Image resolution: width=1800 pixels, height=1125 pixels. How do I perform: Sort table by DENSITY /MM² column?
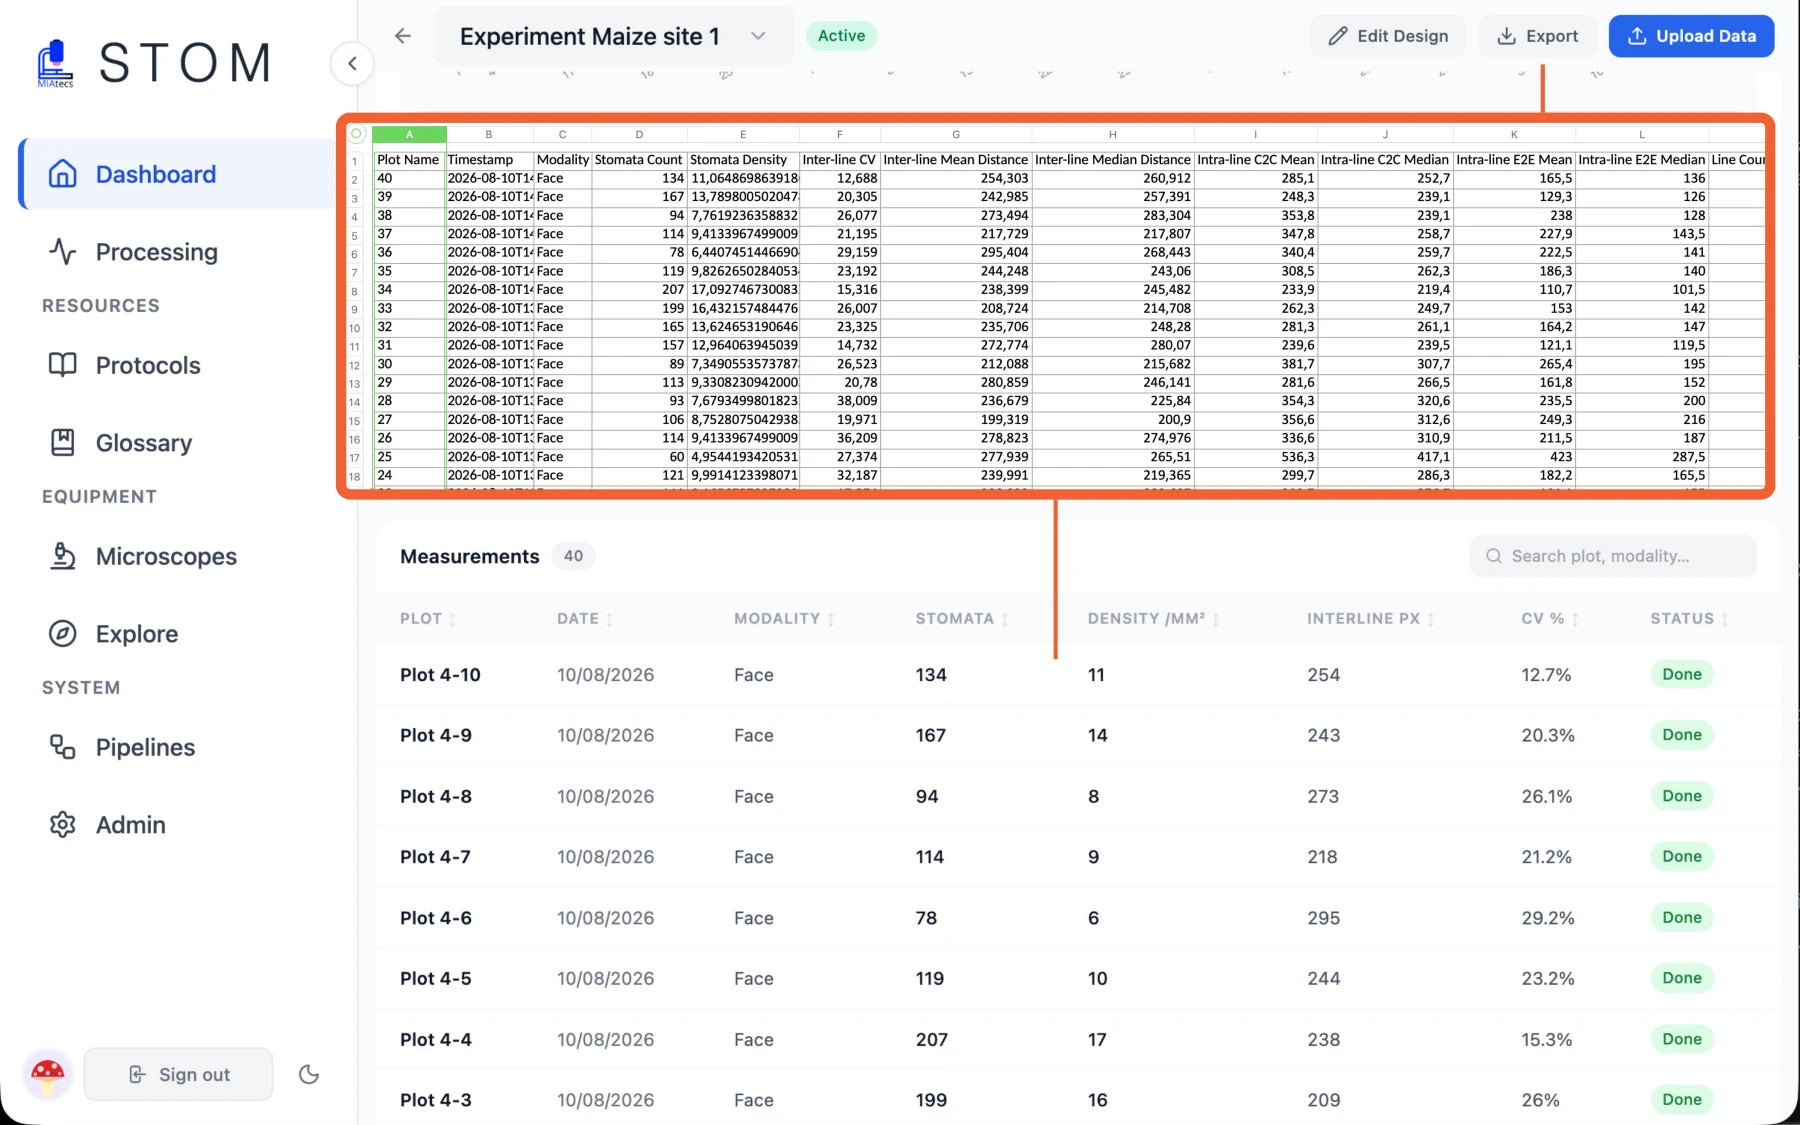tap(1154, 619)
